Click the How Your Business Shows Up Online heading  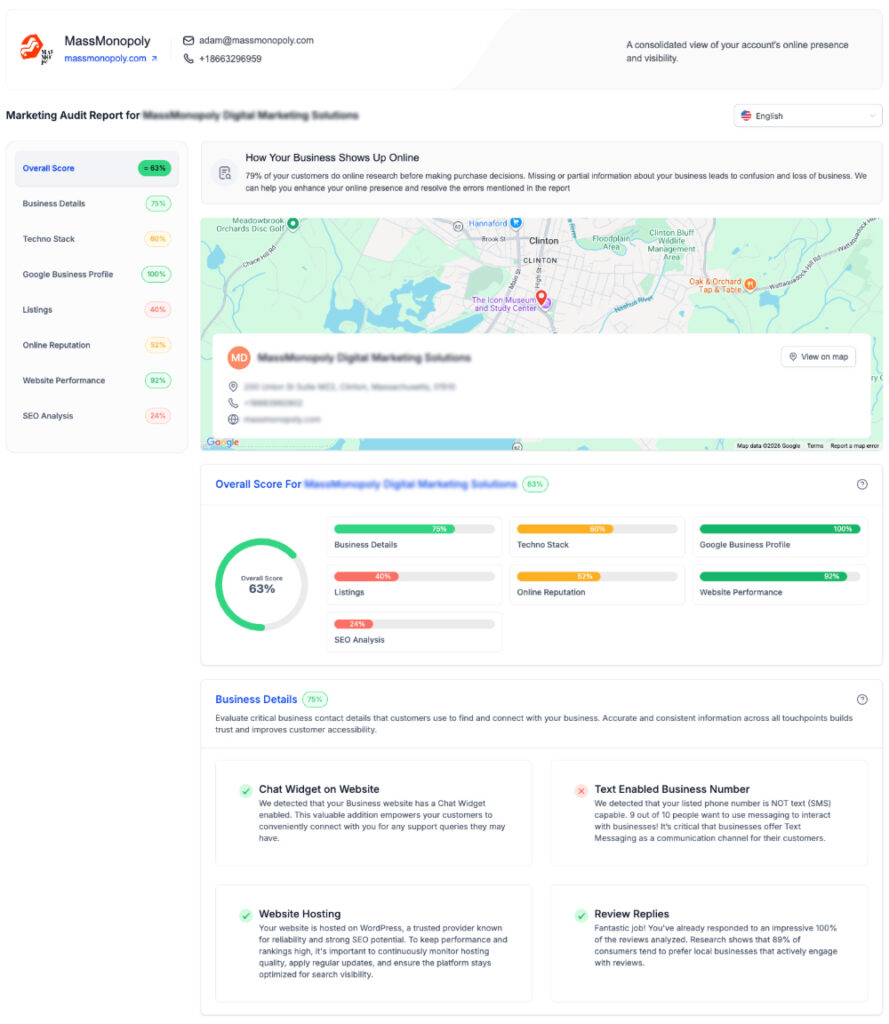click(x=332, y=158)
